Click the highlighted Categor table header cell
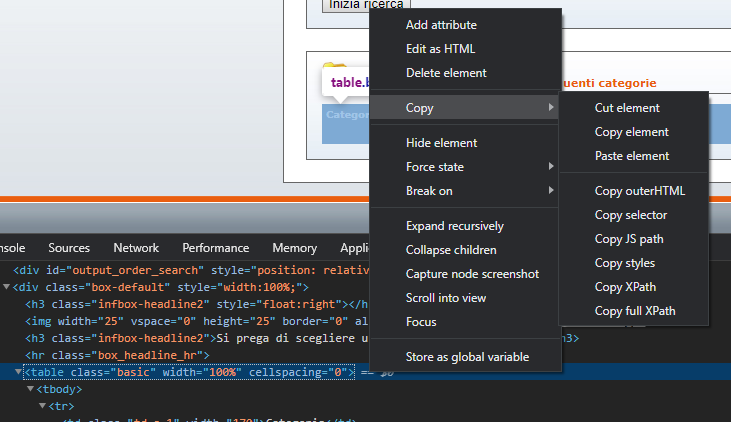 pyautogui.click(x=347, y=115)
